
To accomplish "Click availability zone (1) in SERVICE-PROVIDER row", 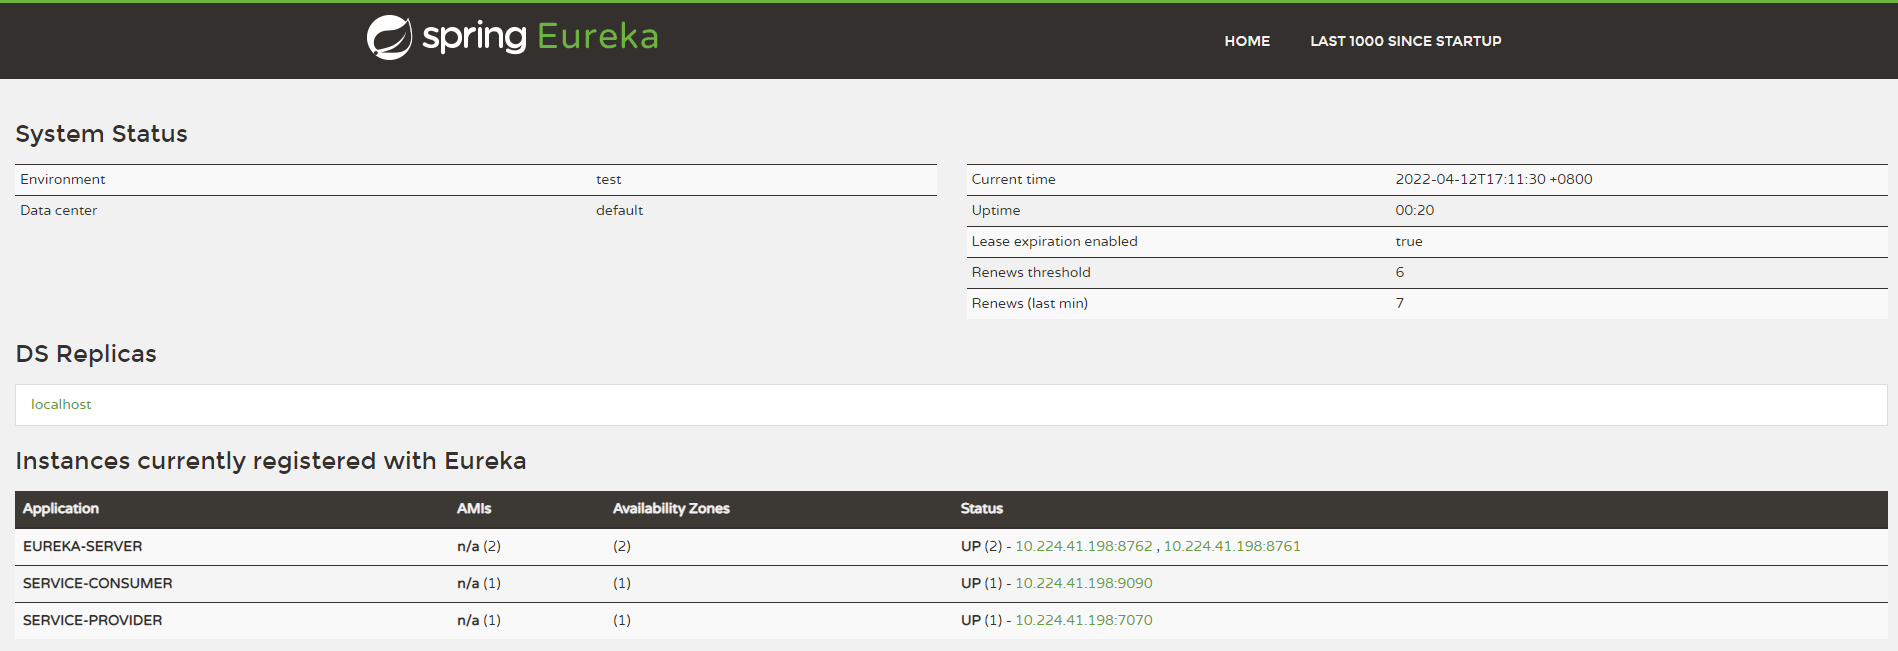I will coord(622,620).
